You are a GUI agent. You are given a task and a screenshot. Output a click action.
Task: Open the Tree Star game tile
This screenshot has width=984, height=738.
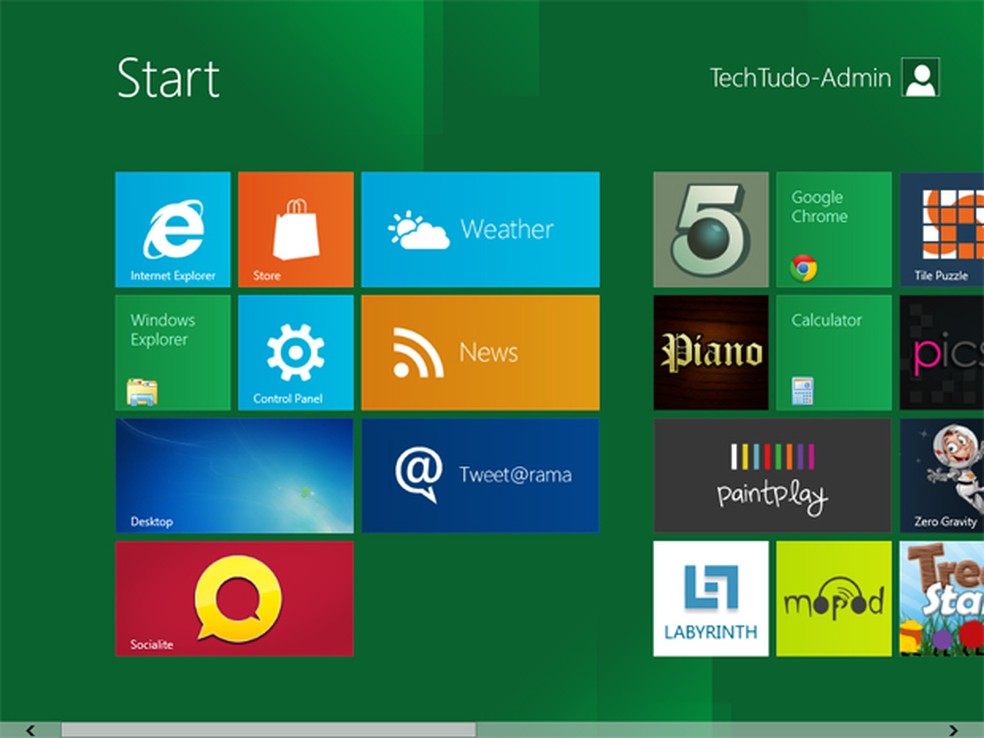[x=941, y=599]
